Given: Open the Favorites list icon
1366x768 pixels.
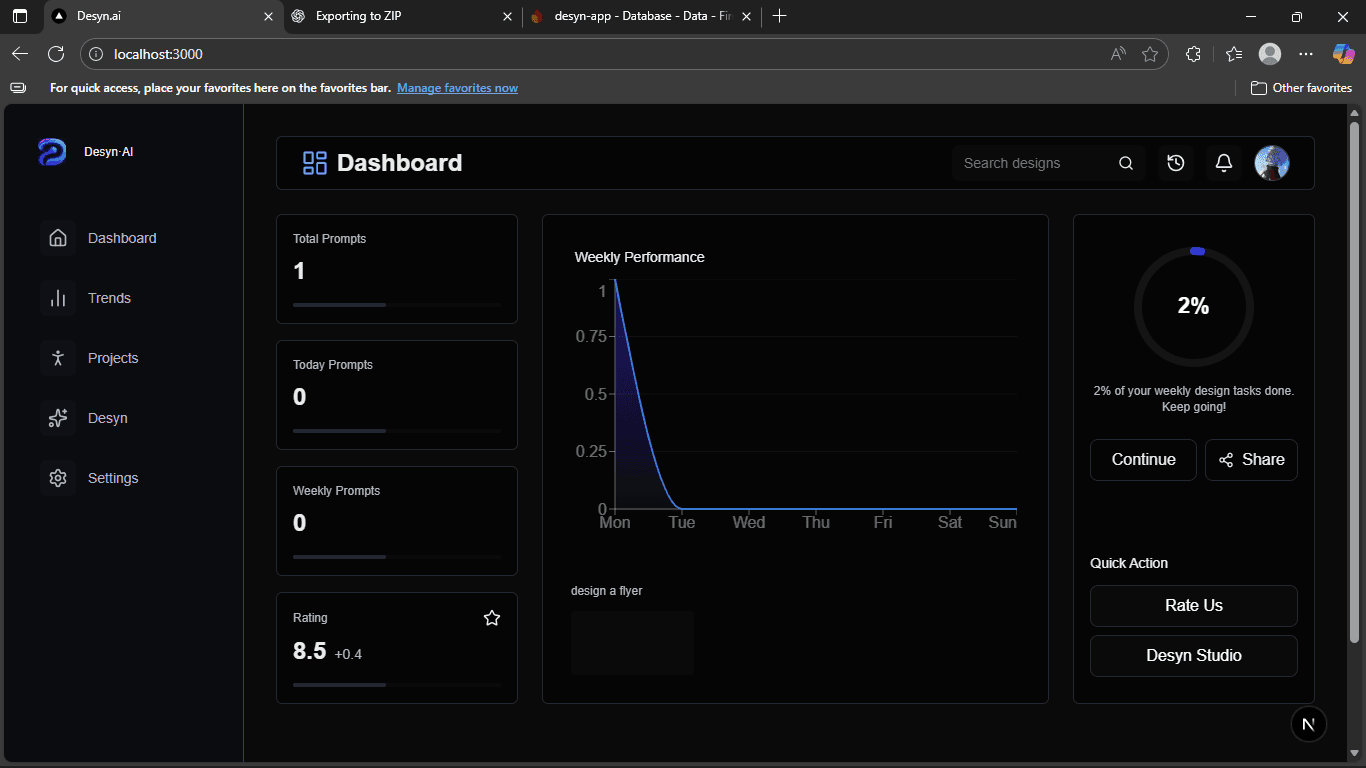Looking at the screenshot, I should tap(1234, 54).
